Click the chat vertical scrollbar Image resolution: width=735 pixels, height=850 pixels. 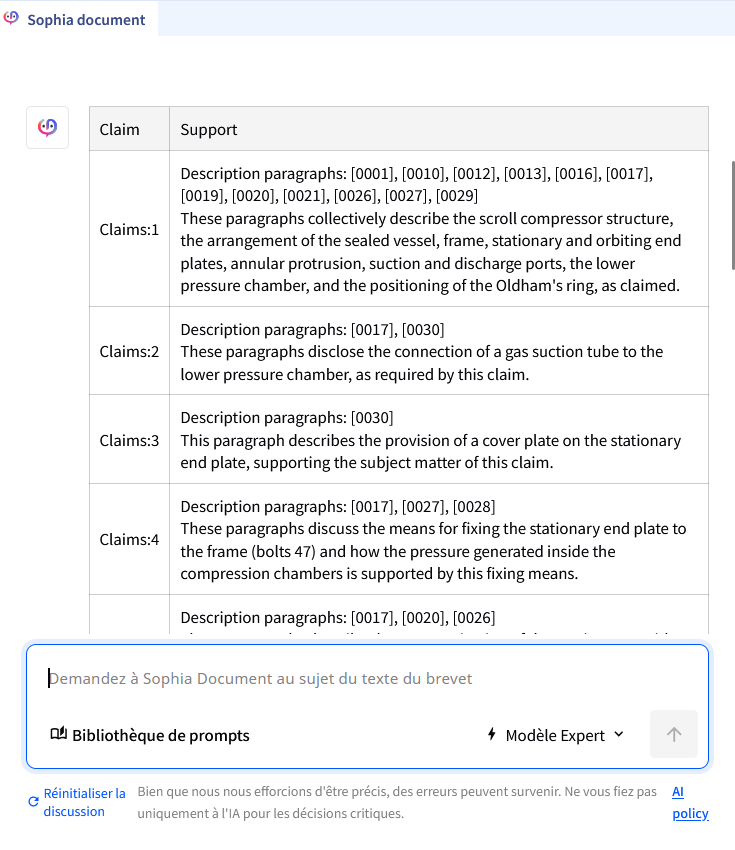coord(732,210)
